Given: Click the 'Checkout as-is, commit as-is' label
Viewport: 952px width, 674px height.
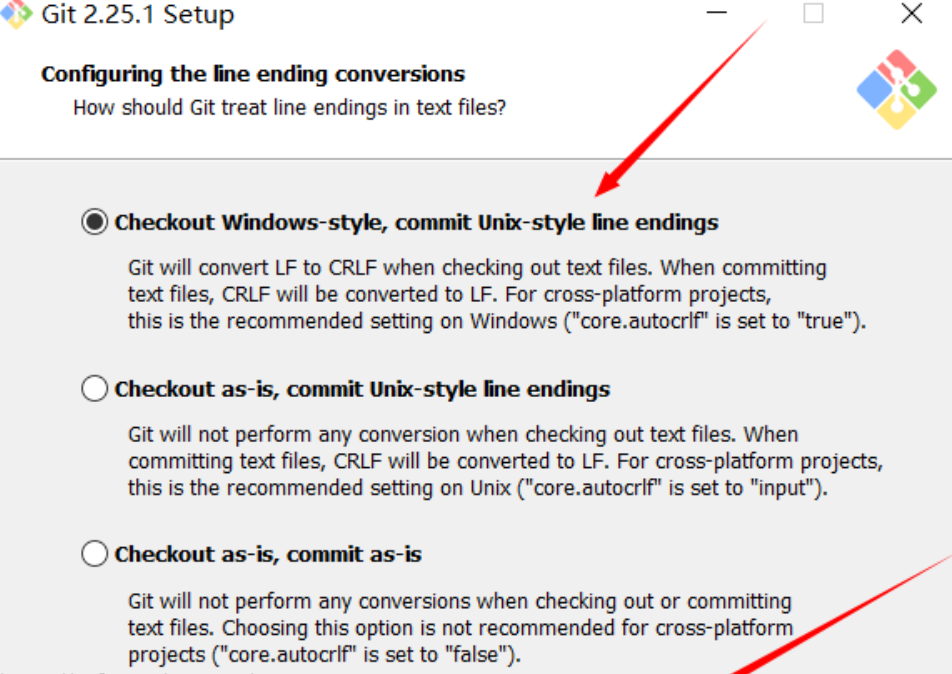Looking at the screenshot, I should (x=268, y=553).
